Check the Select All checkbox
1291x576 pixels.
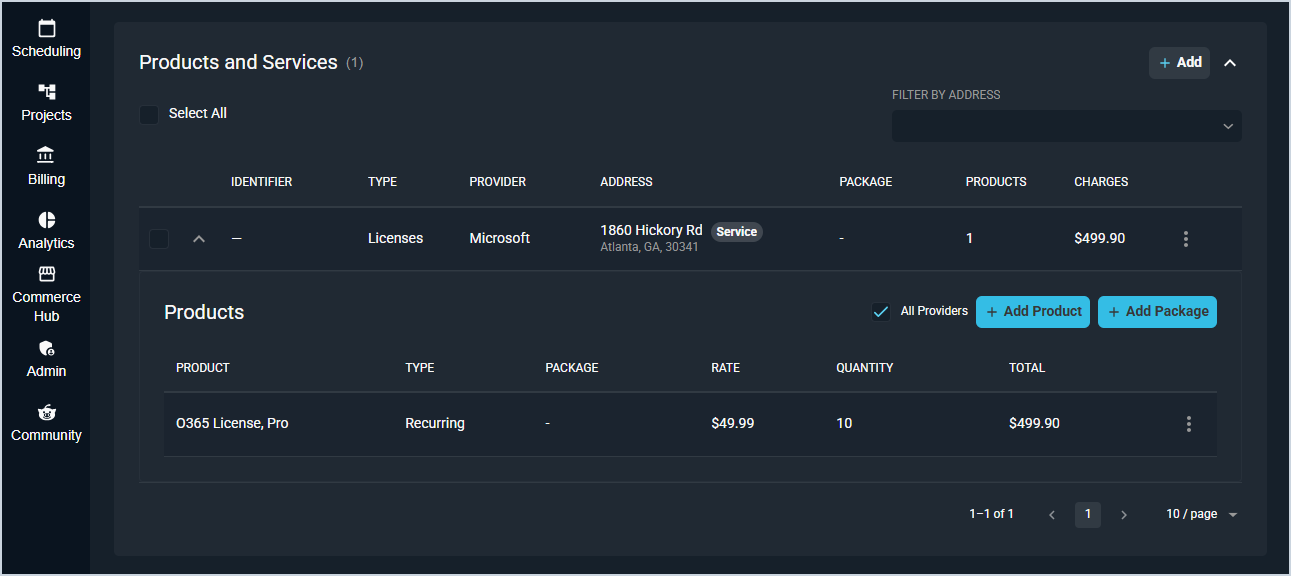pos(149,114)
